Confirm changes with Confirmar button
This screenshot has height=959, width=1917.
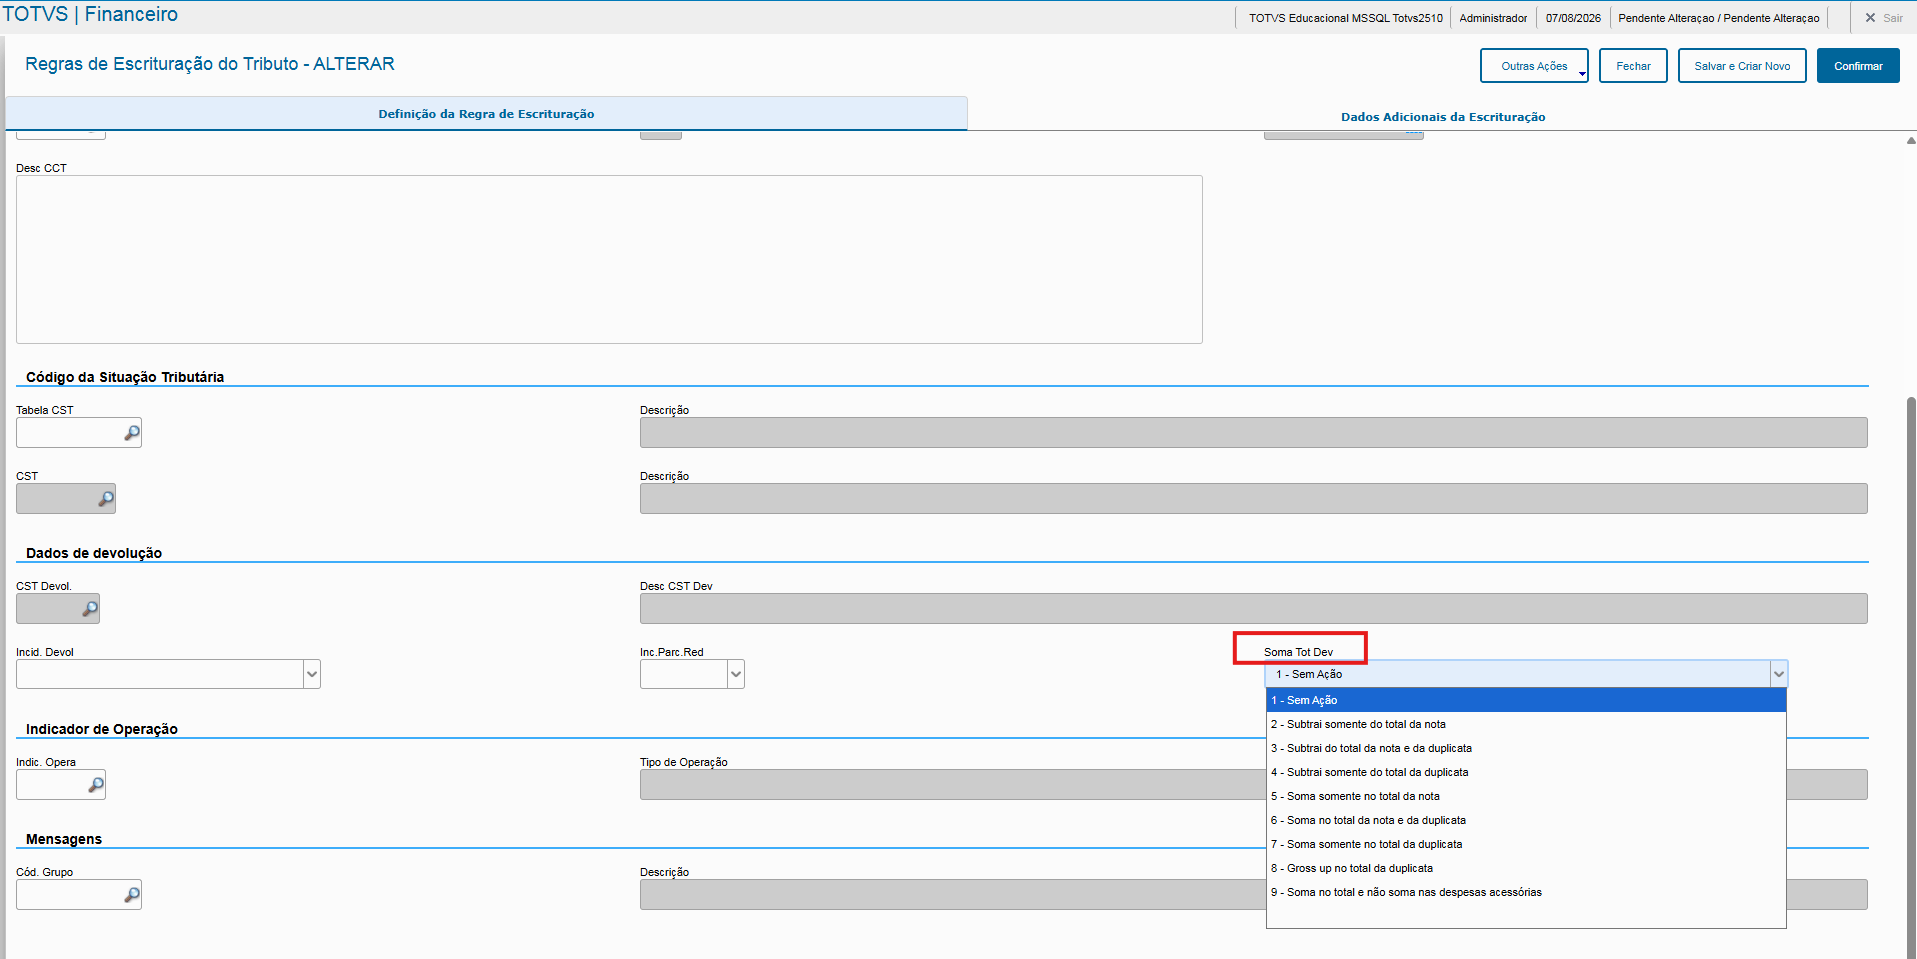tap(1858, 66)
